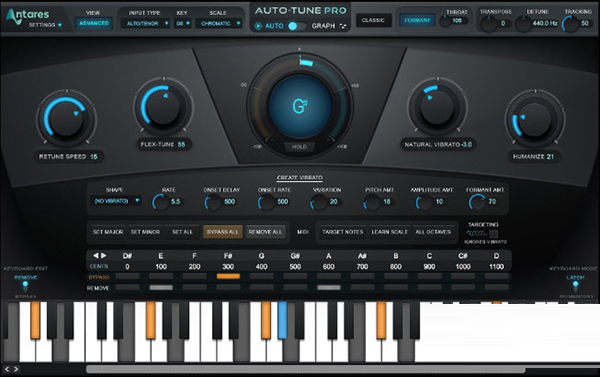Click the Keyboard Mode Latch/Momentary switch

point(575,287)
